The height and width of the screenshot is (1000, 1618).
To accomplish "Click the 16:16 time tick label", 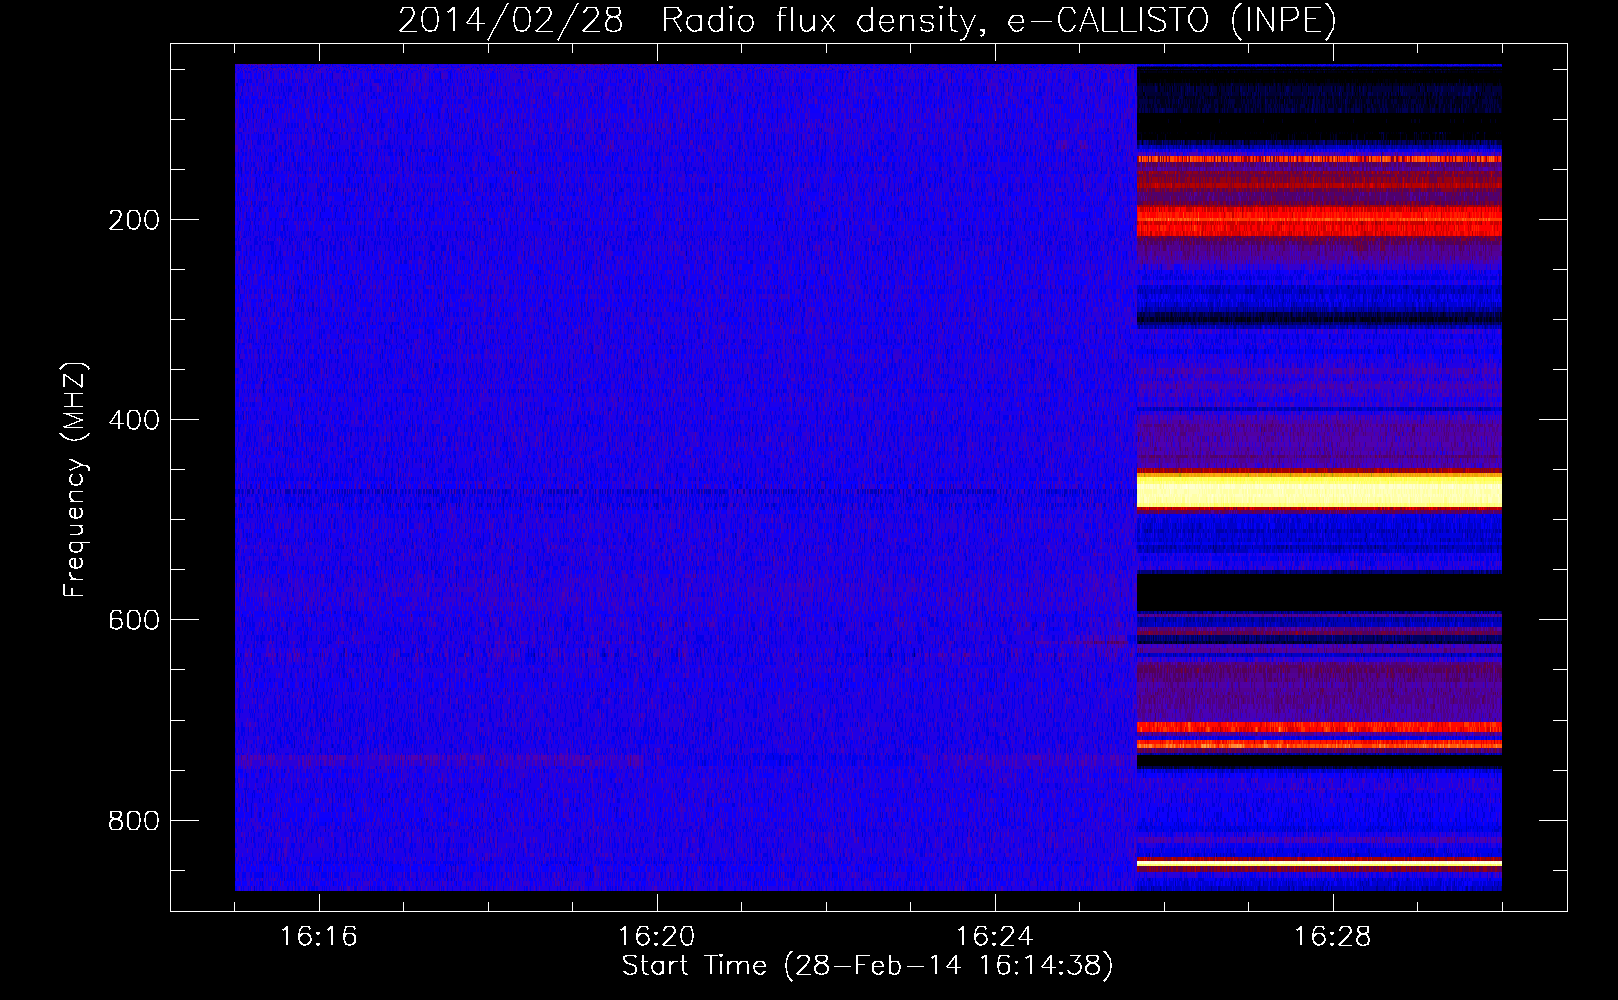I will (x=319, y=937).
